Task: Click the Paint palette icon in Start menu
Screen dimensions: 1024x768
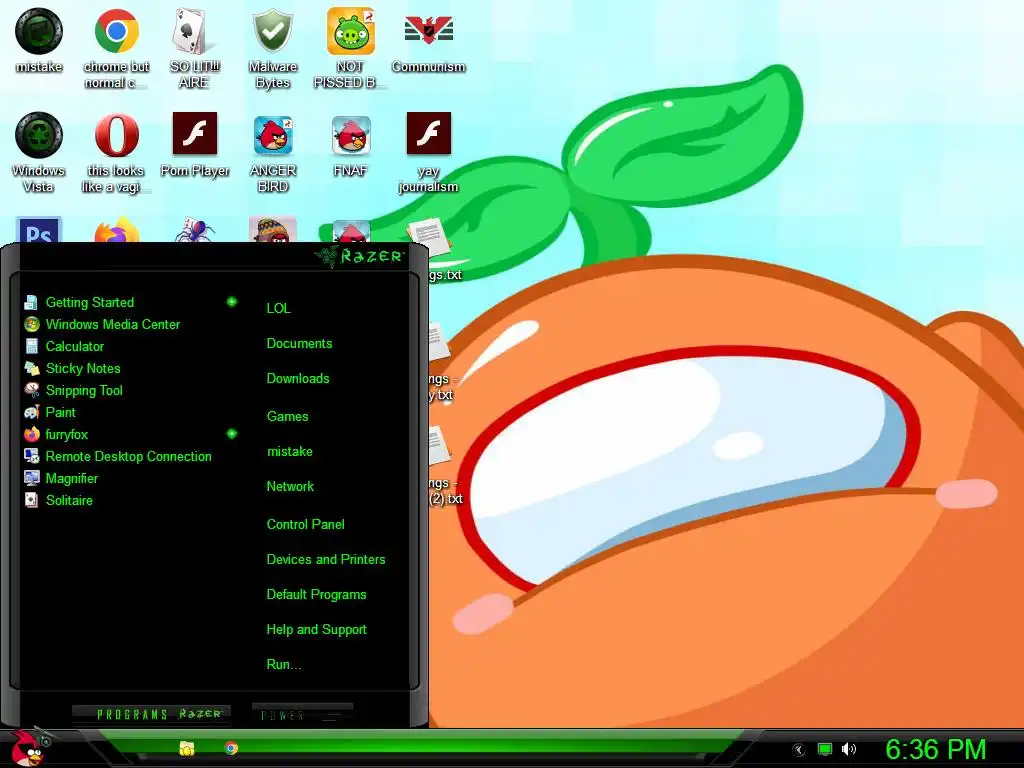Action: [x=31, y=412]
